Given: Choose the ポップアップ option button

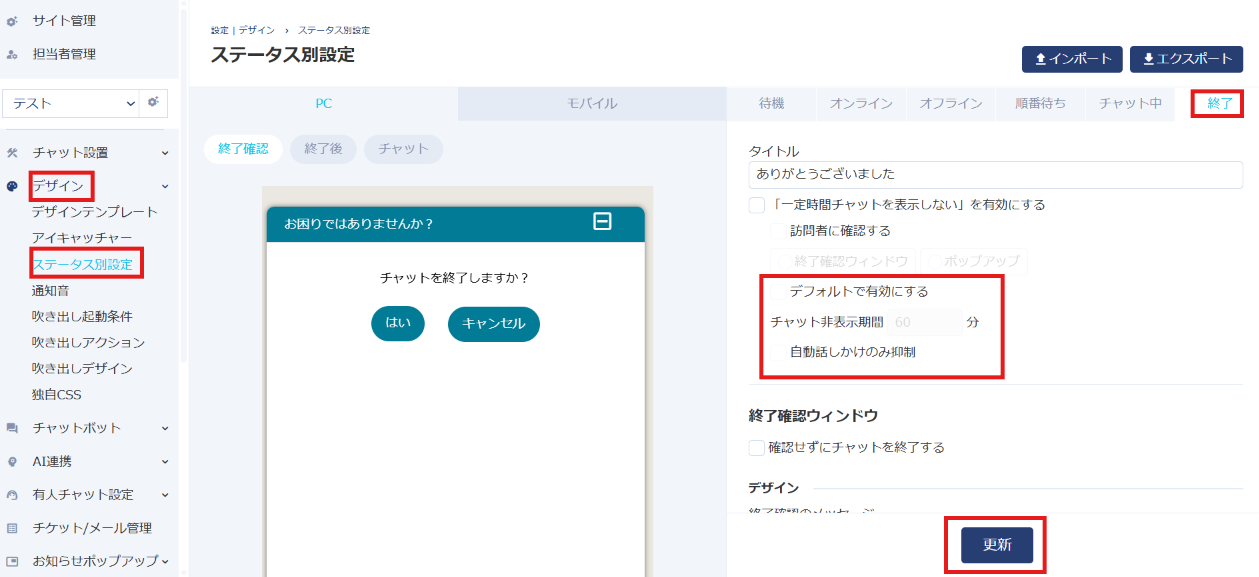Looking at the screenshot, I should (974, 261).
